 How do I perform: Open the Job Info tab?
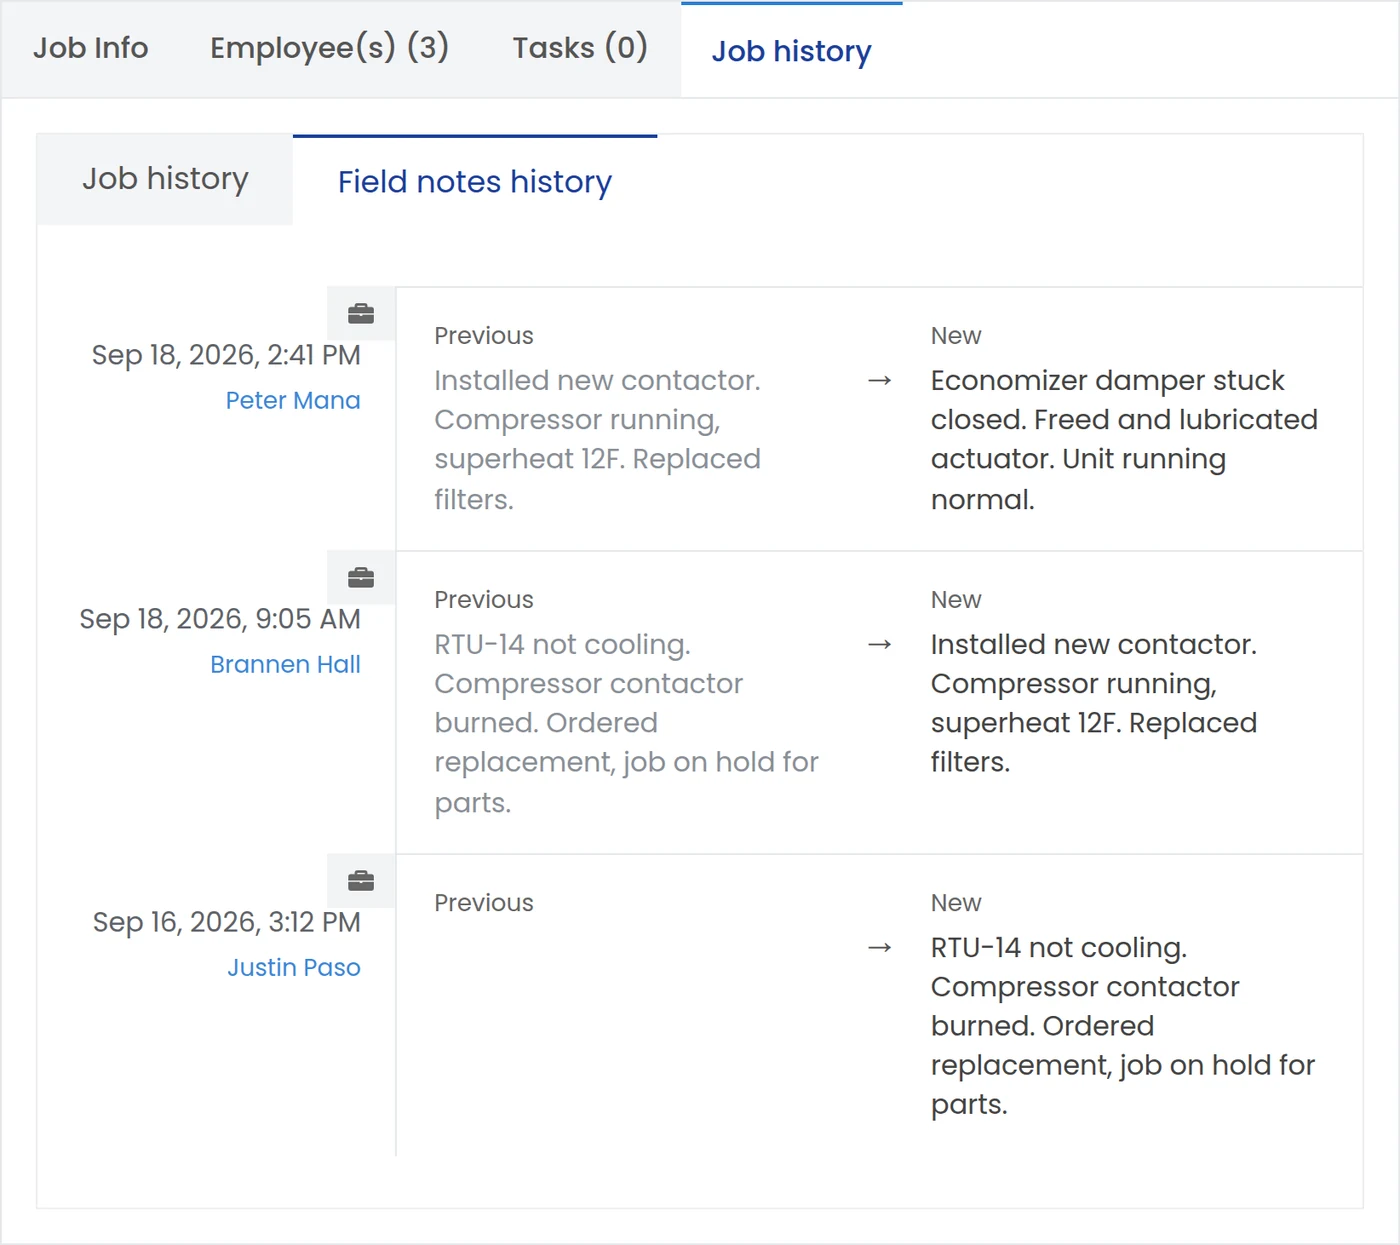point(91,48)
